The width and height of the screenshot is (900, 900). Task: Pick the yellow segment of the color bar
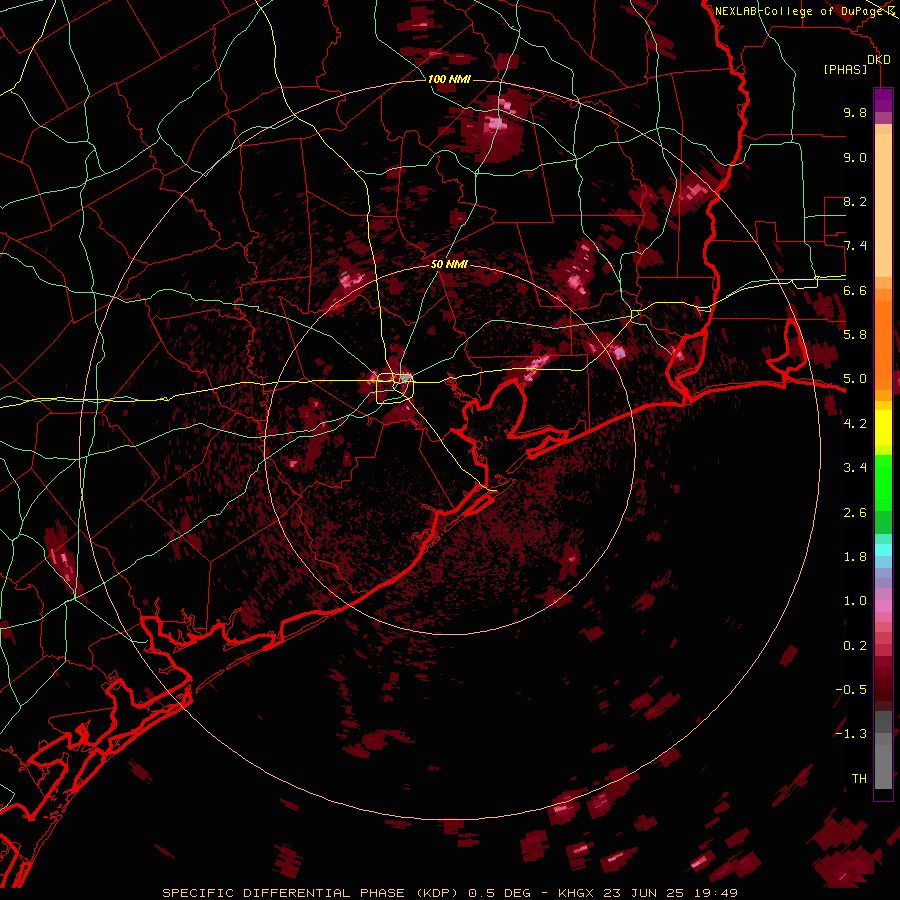[x=883, y=428]
